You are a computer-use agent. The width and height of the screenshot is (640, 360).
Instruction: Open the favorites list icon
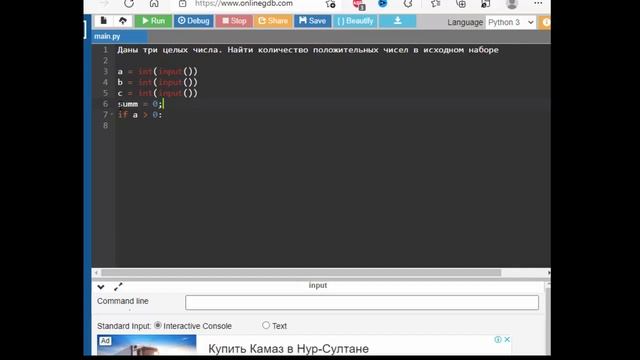(436, 4)
